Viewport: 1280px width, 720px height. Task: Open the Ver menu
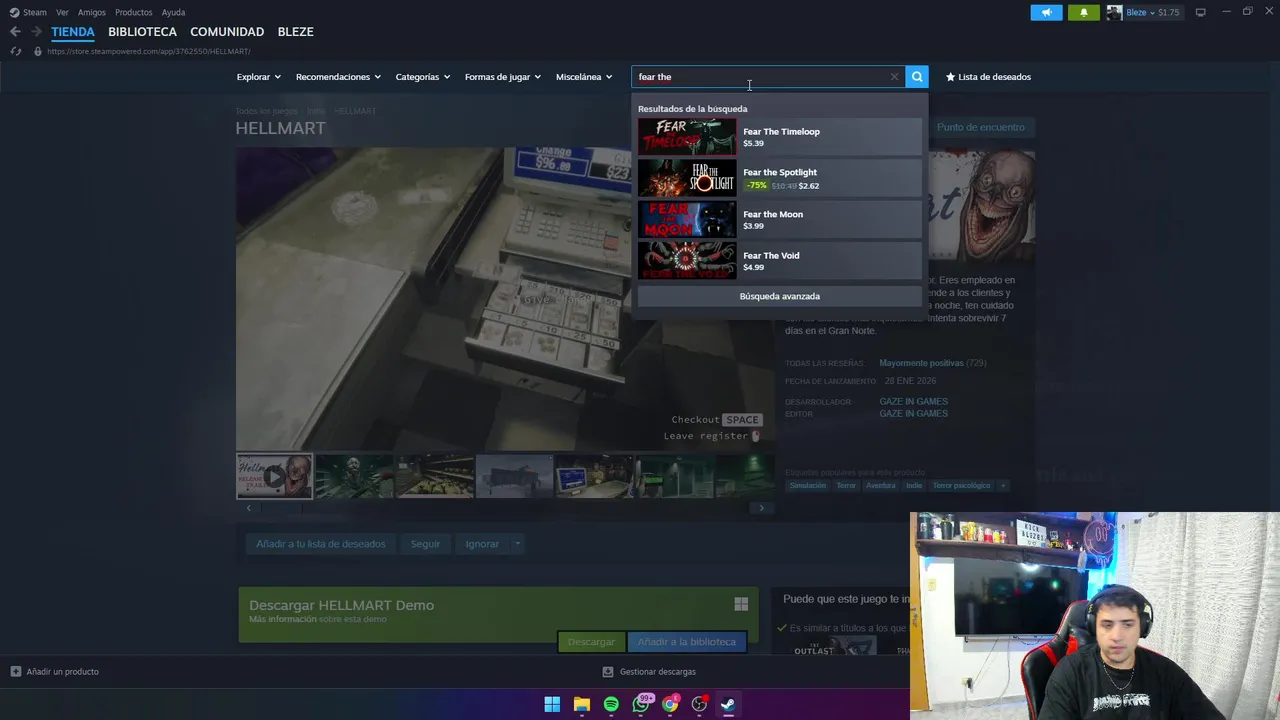62,12
